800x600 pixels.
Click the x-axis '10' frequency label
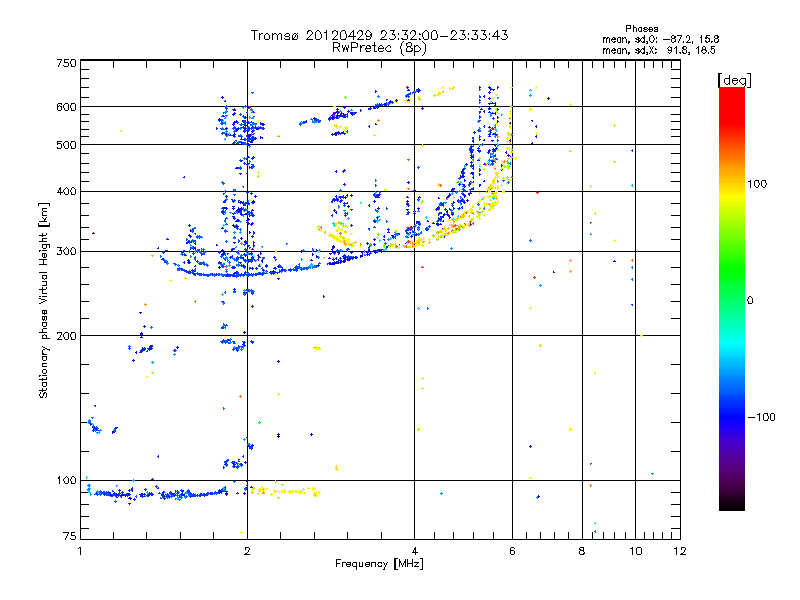(x=636, y=551)
